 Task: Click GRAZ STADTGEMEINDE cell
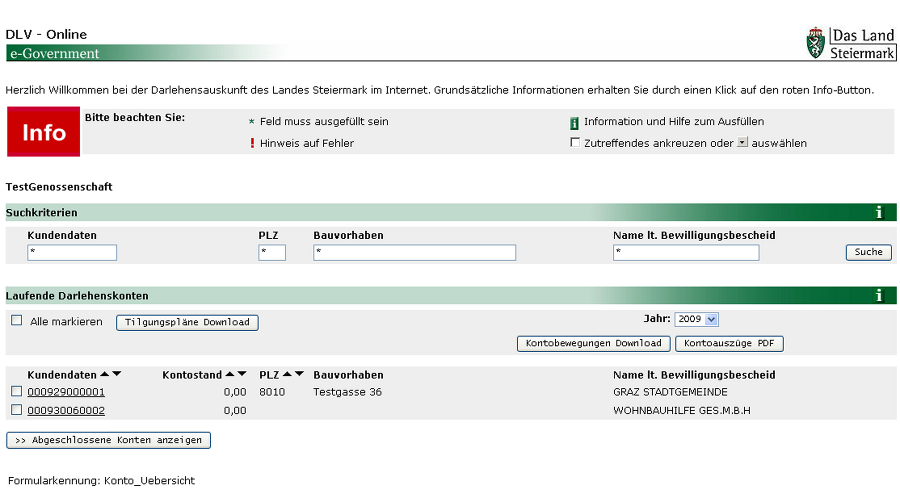click(x=670, y=392)
